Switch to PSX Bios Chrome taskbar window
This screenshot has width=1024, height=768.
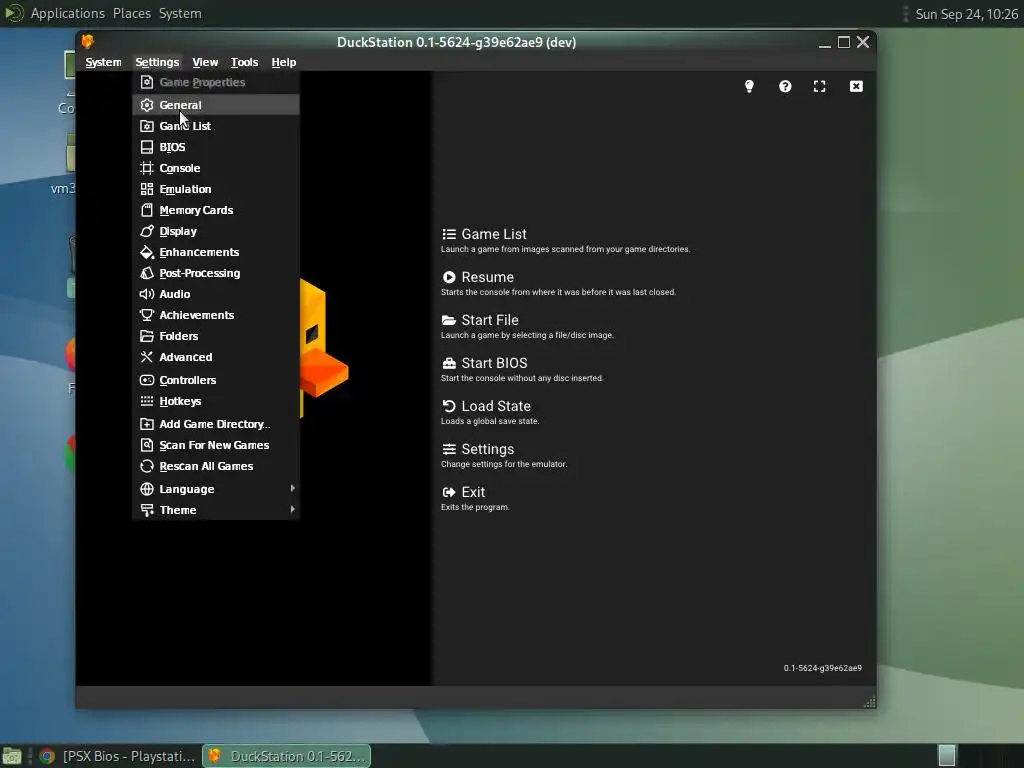click(x=118, y=756)
